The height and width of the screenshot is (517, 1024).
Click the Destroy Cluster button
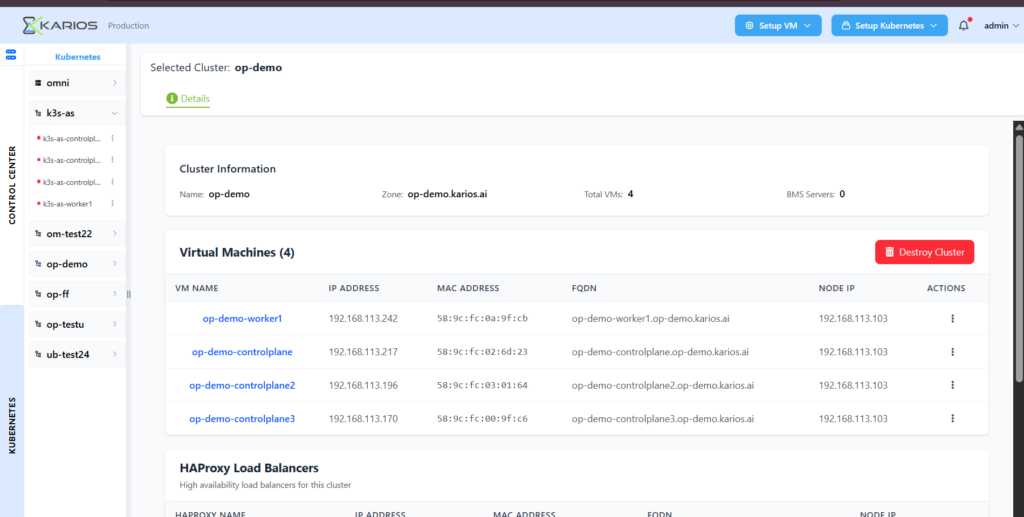pos(924,252)
